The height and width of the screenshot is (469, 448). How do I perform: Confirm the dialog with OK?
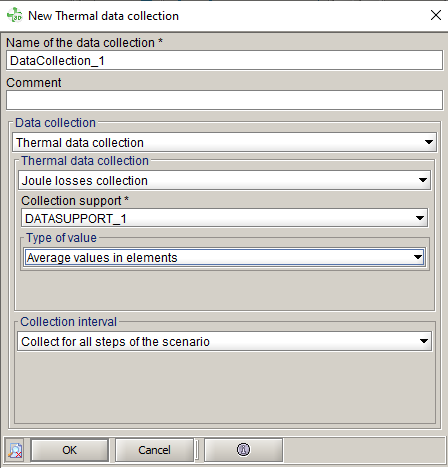click(69, 450)
